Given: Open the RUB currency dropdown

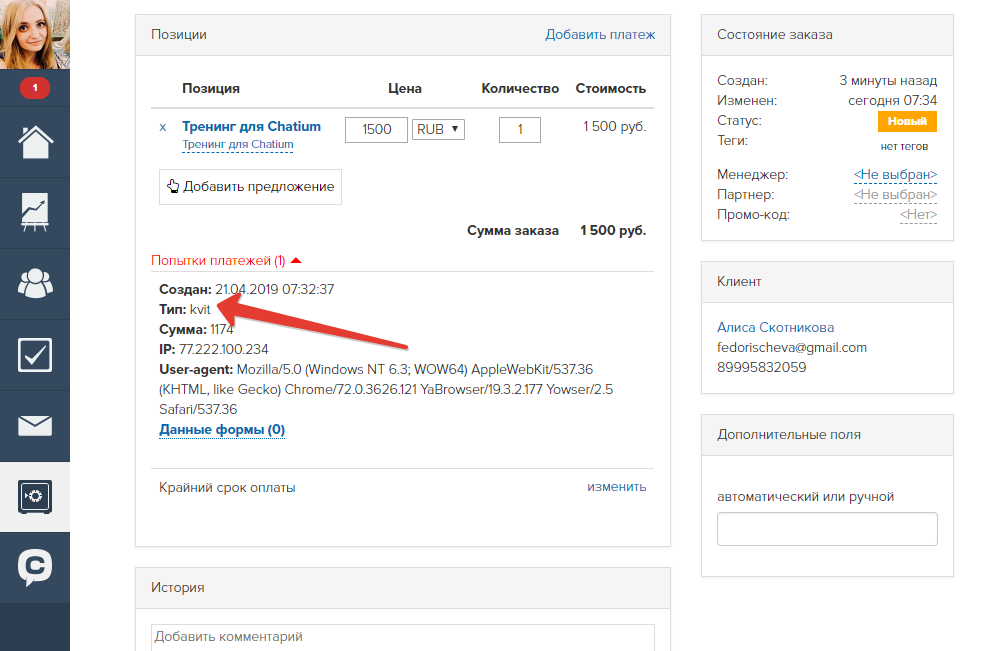Looking at the screenshot, I should tap(439, 129).
